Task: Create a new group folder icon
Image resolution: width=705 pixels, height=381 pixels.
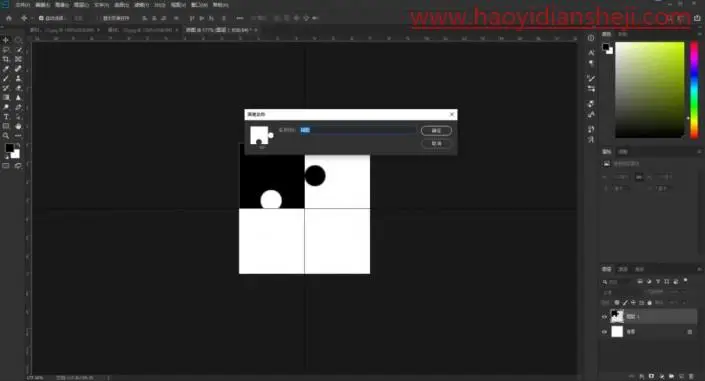Action: [x=672, y=376]
